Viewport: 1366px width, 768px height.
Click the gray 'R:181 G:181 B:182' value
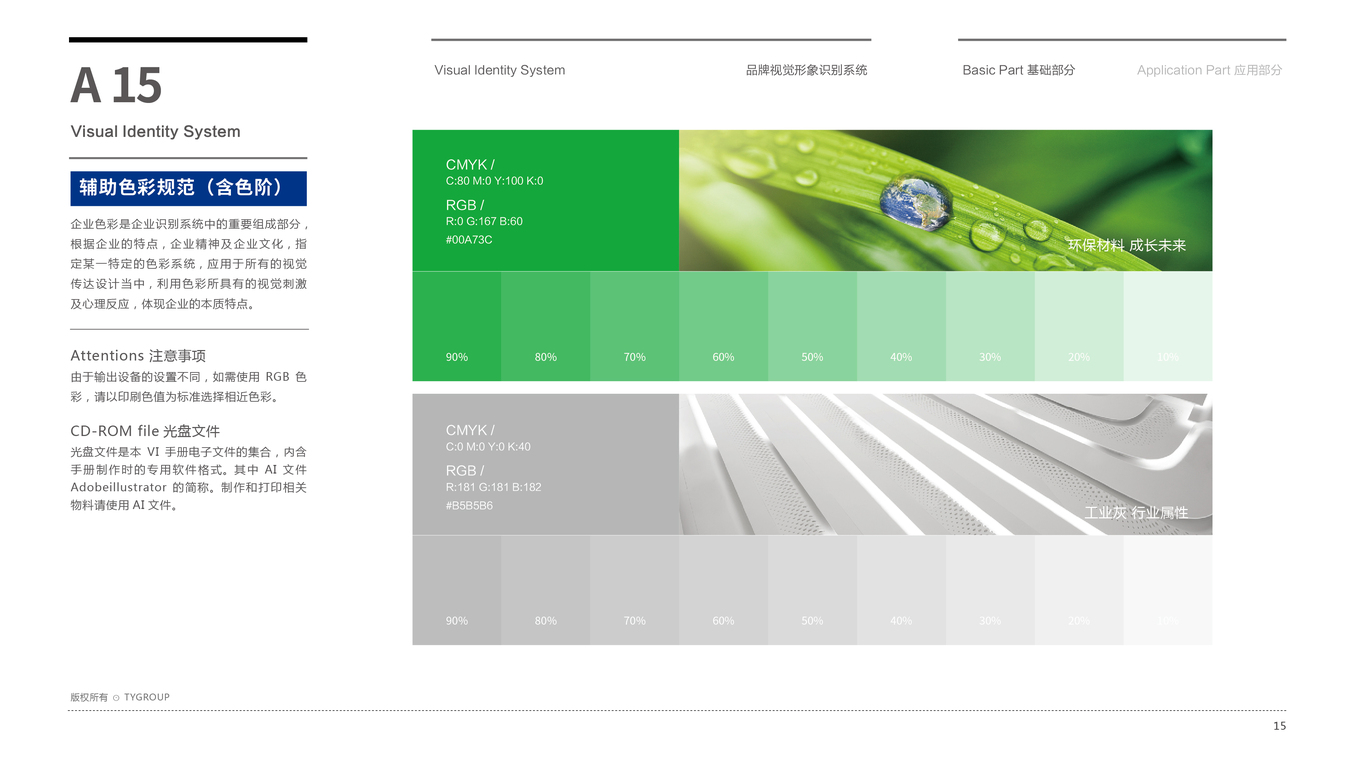[494, 487]
